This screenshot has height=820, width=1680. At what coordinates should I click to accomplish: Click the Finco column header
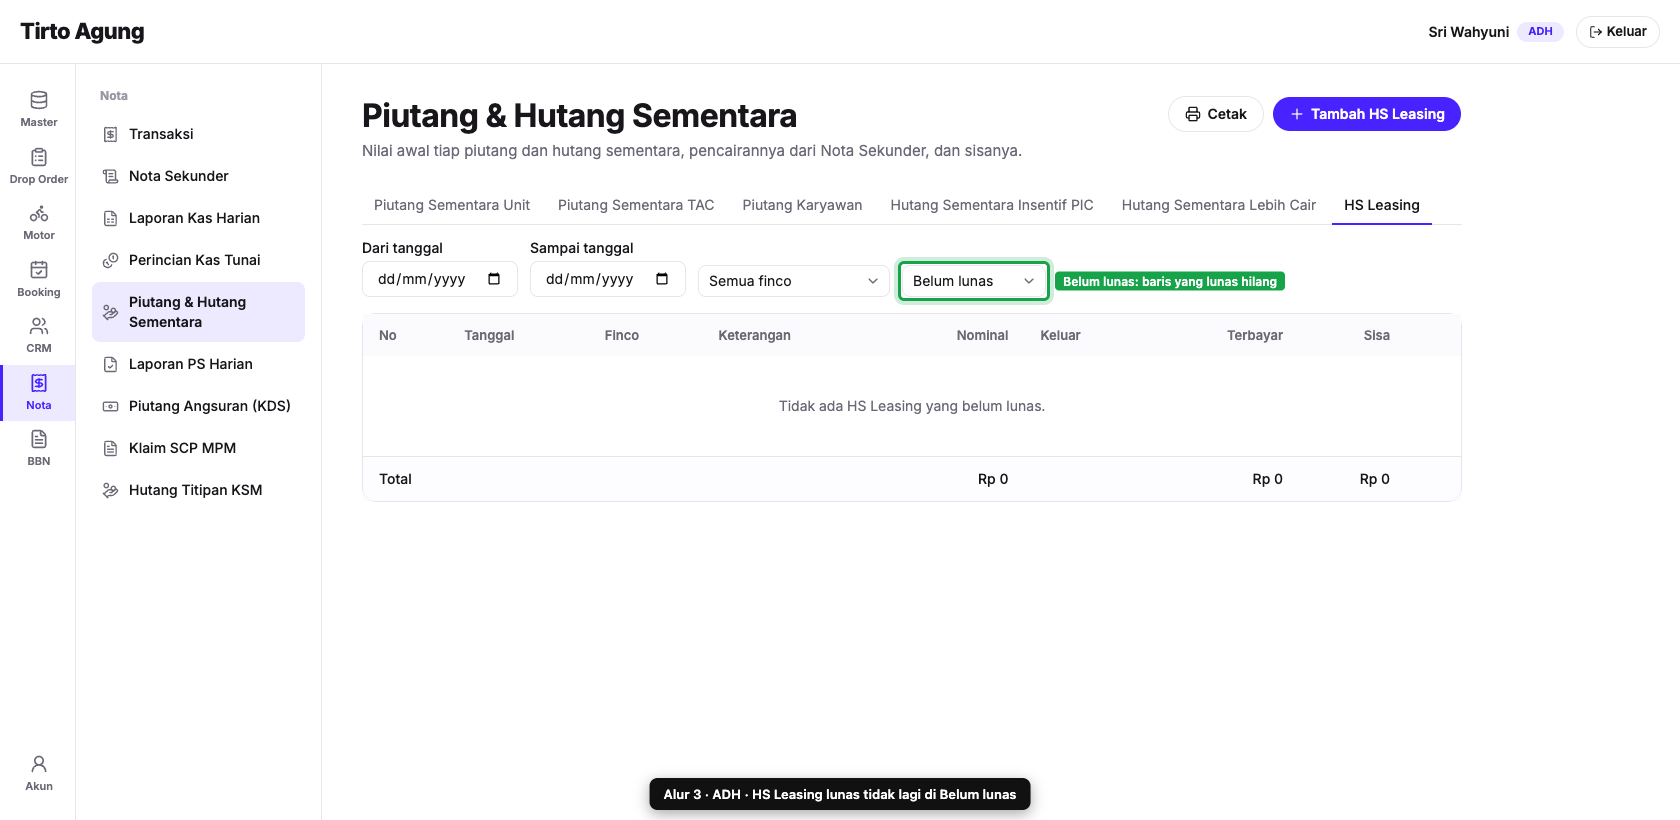tap(622, 336)
